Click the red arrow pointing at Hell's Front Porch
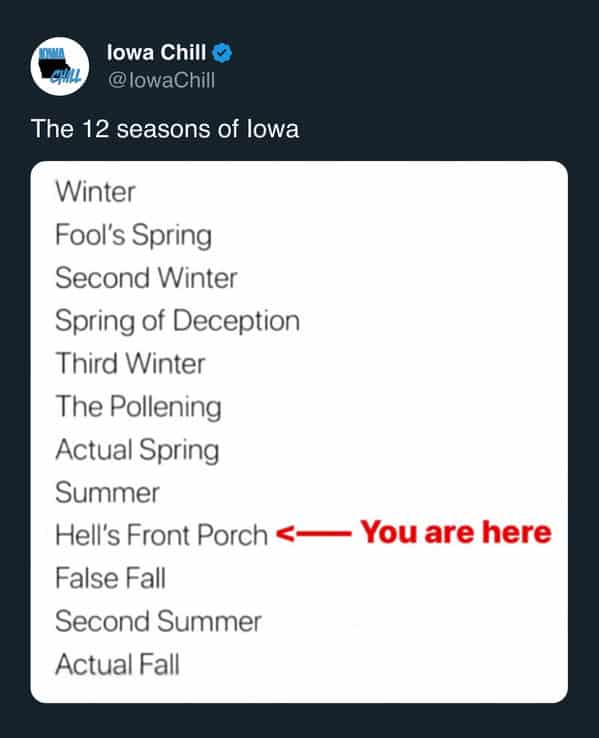The width and height of the screenshot is (599, 738). pyautogui.click(x=313, y=534)
